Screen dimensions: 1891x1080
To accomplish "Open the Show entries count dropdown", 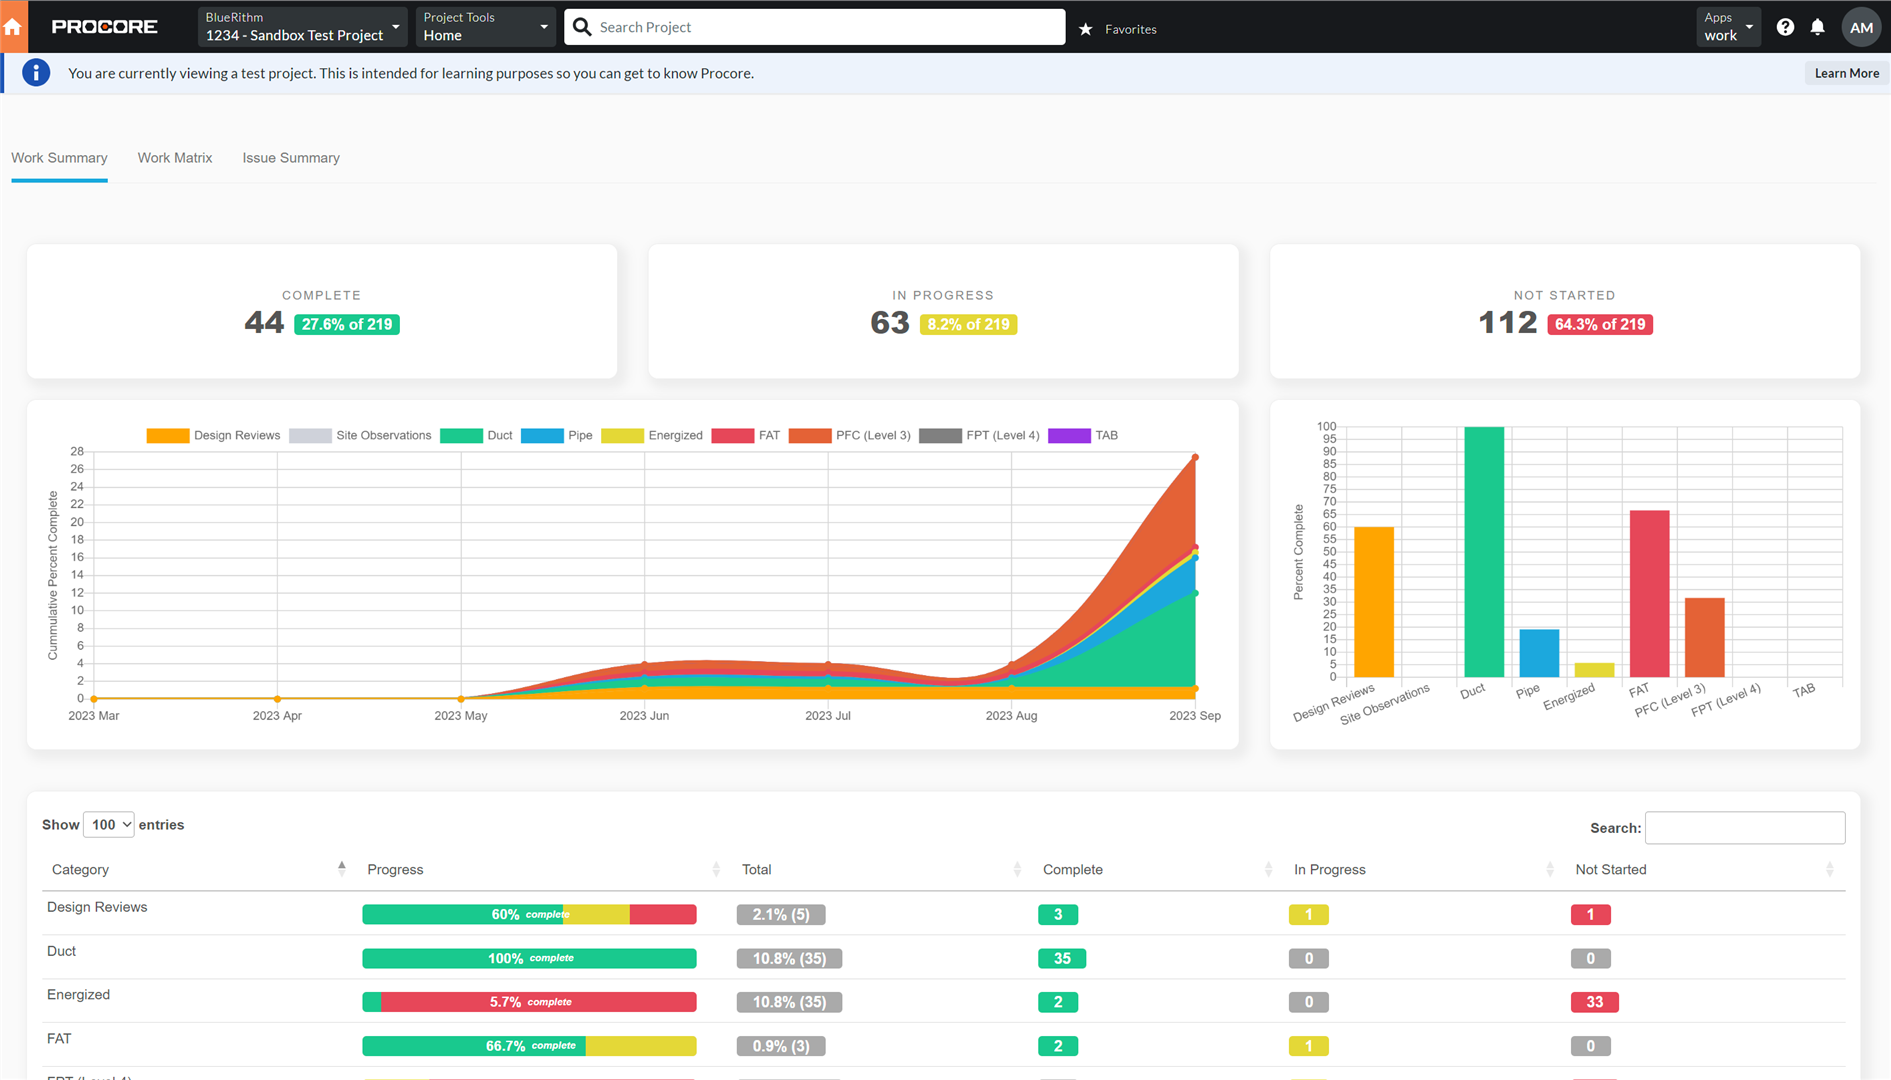I will click(x=109, y=825).
